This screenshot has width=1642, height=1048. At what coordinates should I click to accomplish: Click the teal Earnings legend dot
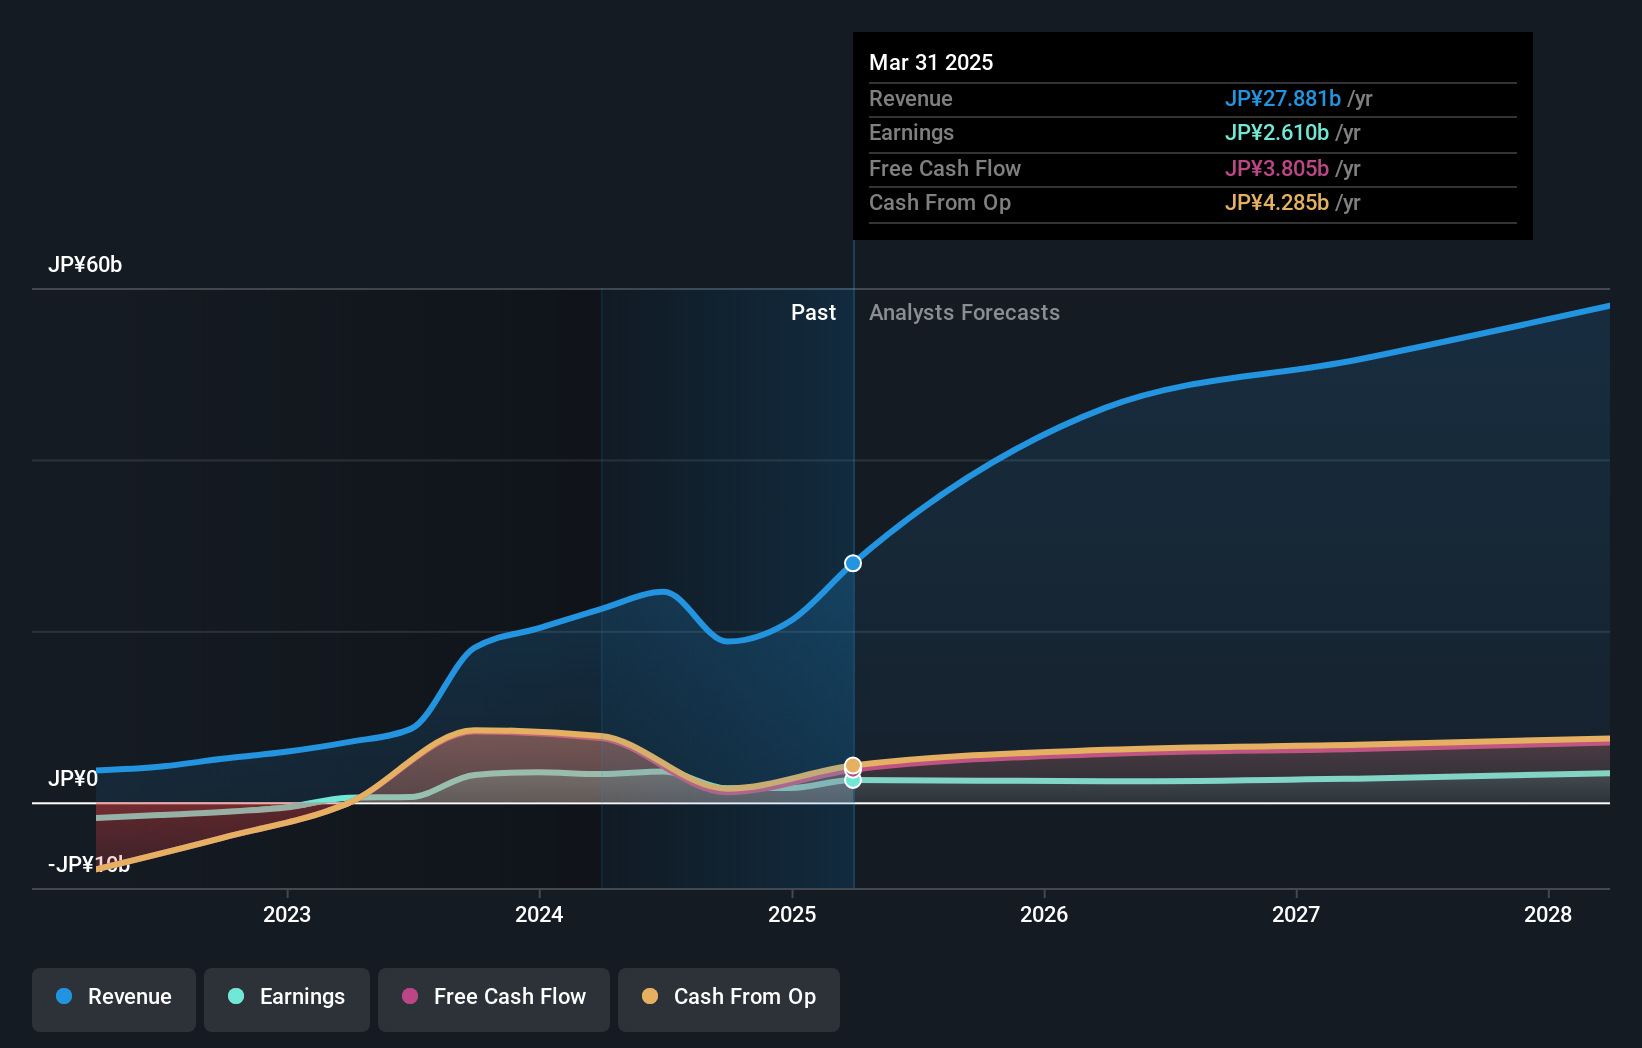[x=235, y=997]
